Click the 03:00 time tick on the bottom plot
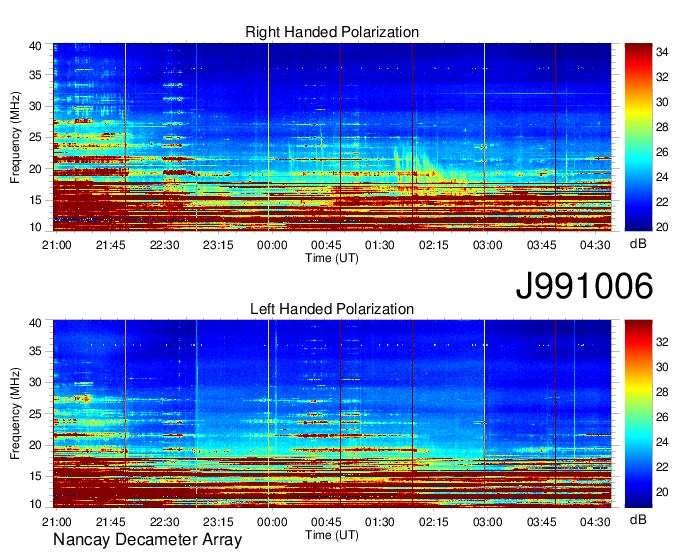 (487, 522)
